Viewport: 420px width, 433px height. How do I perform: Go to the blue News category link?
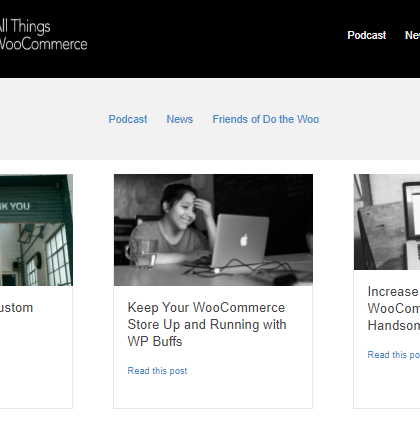[180, 119]
